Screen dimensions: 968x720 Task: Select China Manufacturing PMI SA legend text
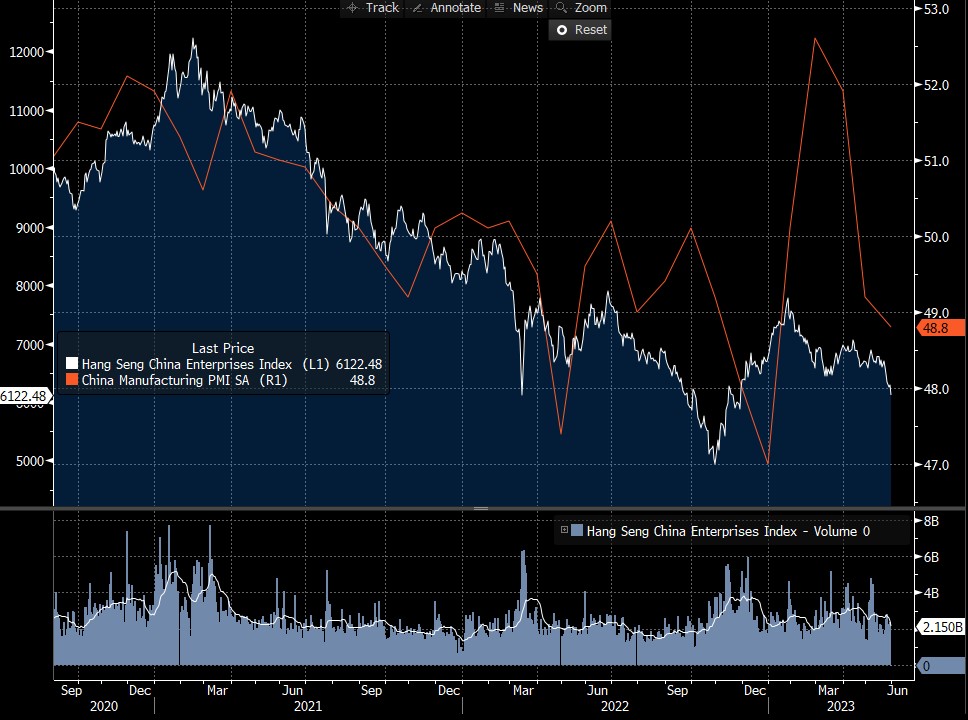(x=165, y=380)
